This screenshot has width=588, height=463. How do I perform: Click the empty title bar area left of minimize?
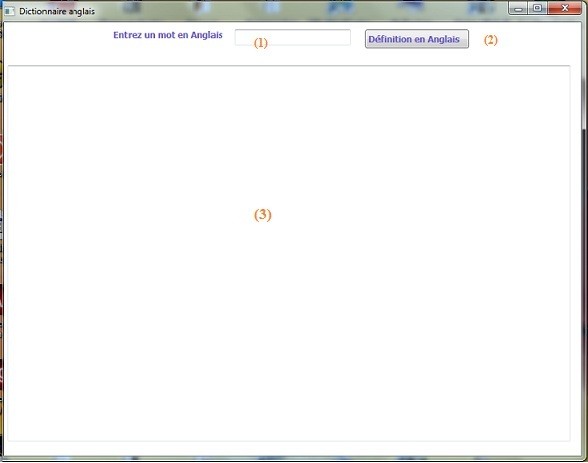[300, 11]
